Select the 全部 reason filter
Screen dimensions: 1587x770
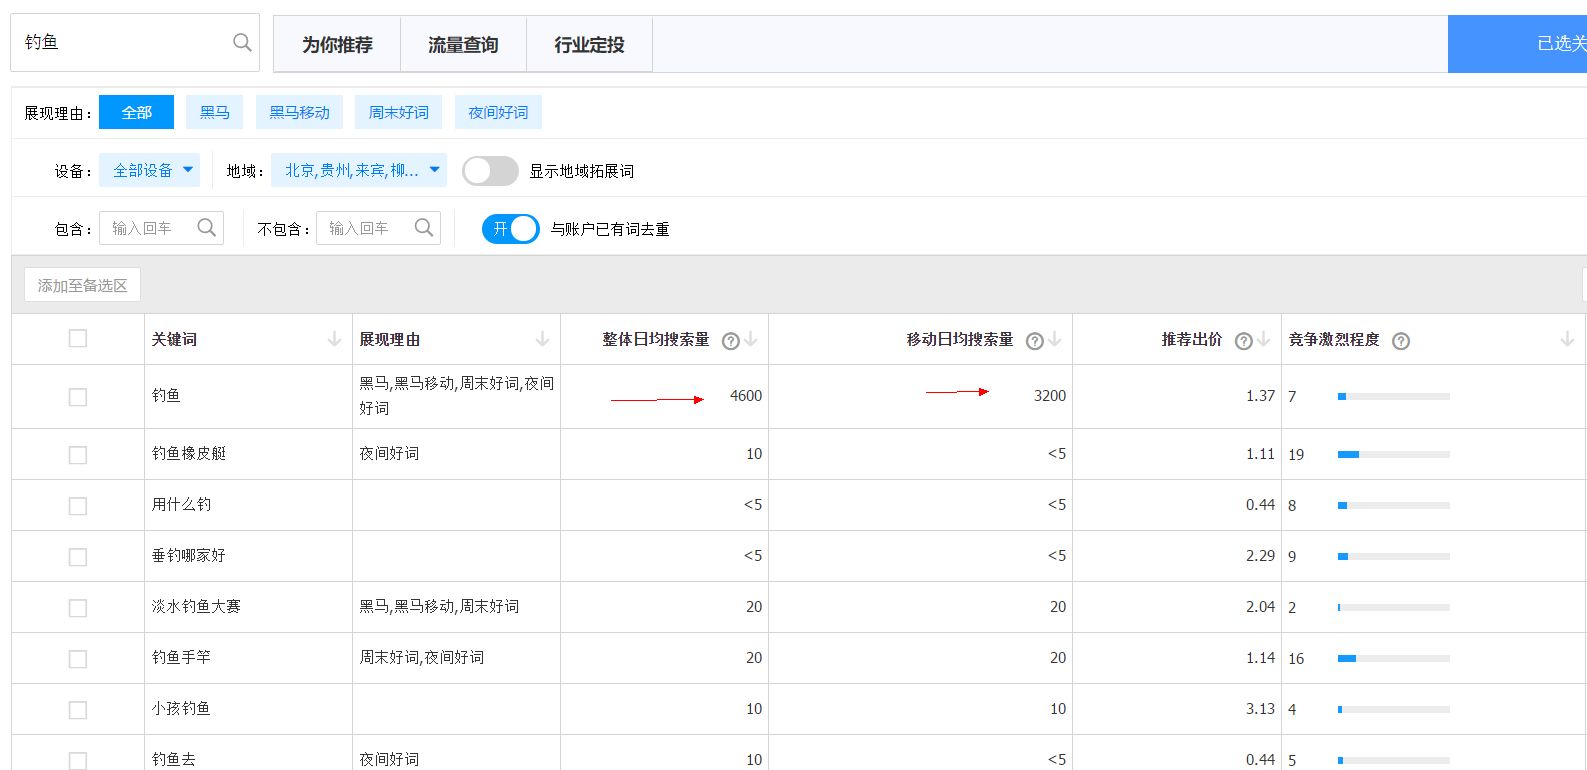click(137, 112)
